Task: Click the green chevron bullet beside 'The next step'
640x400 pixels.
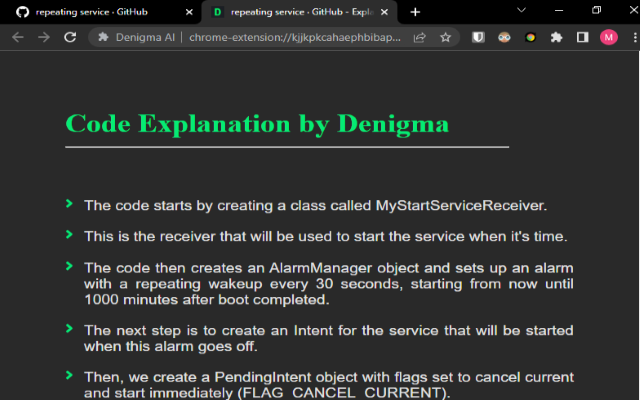Action: (69, 328)
